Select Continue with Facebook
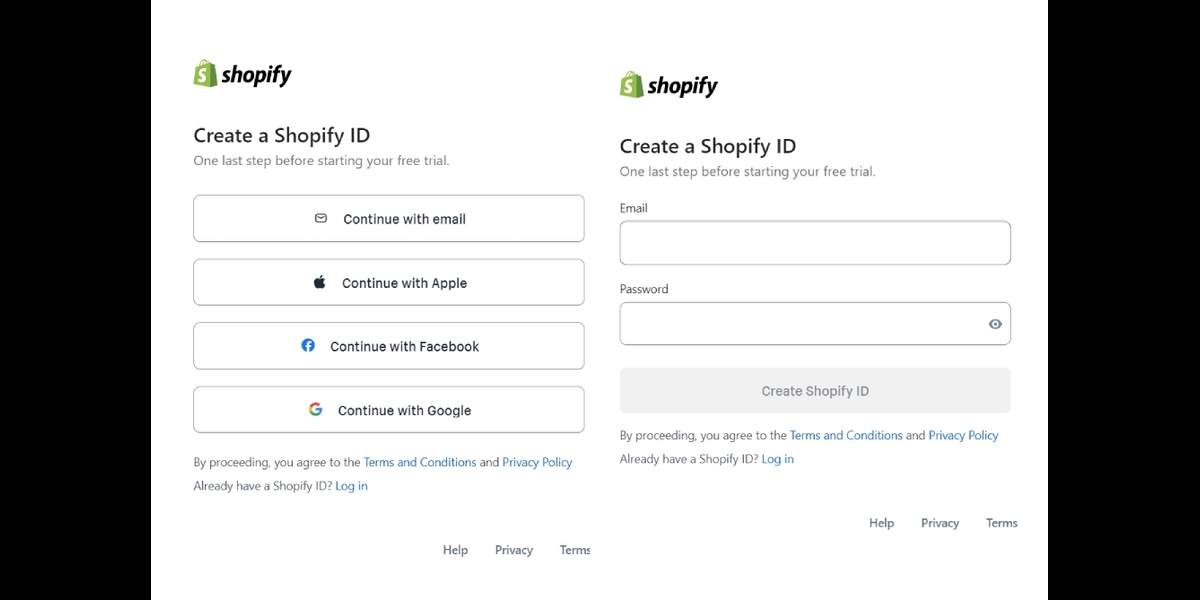Image resolution: width=1200 pixels, height=600 pixels. (388, 345)
